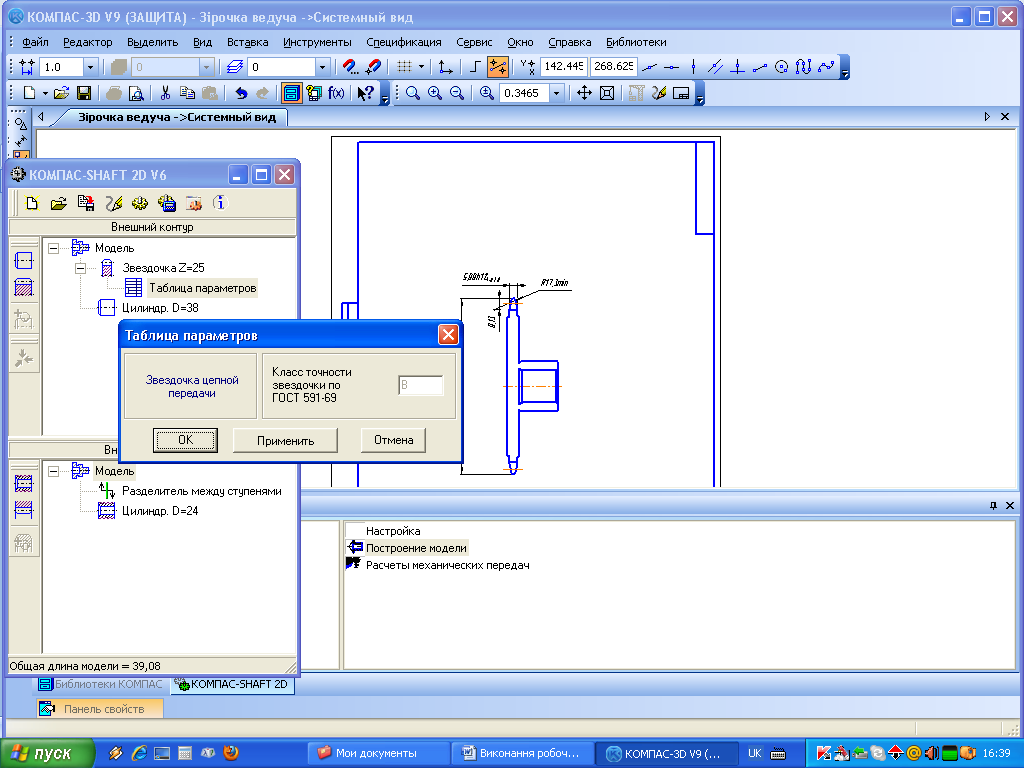The image size is (1024, 768).
Task: Toggle the orthogonal drawing mode
Action: (475, 67)
